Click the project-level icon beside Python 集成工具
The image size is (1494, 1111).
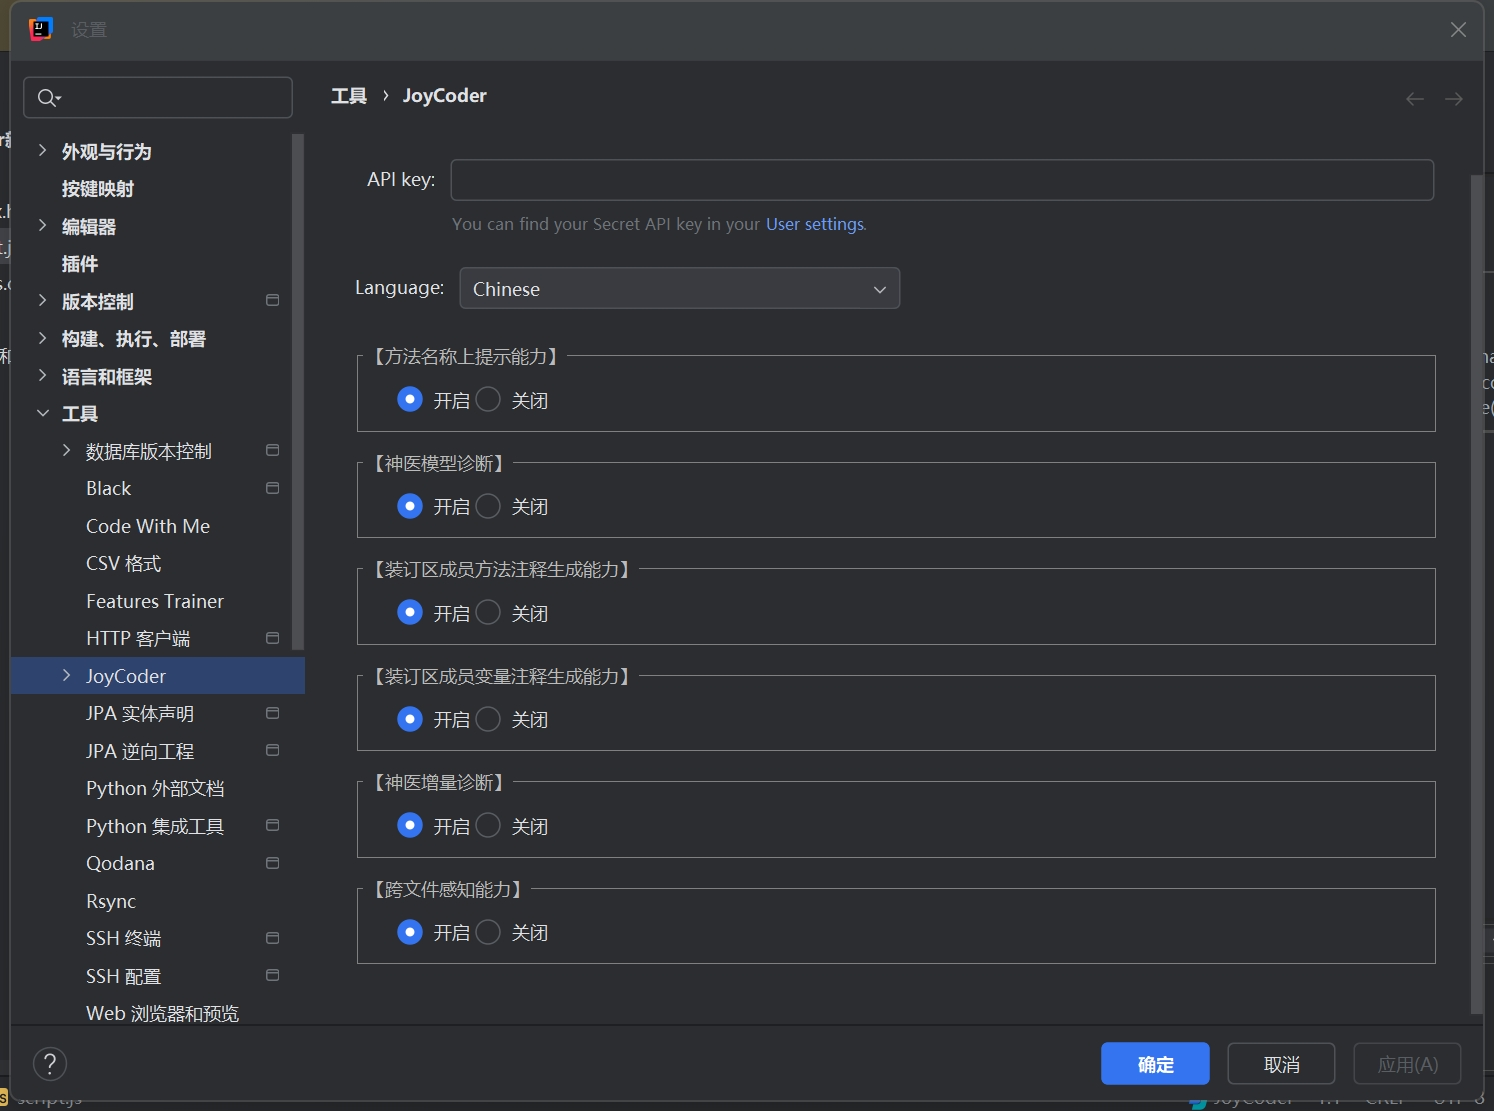tap(272, 826)
